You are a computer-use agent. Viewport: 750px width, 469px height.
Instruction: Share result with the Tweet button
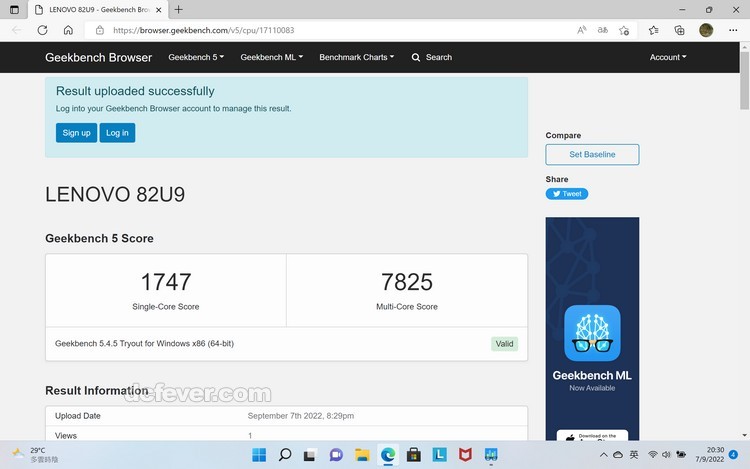click(x=567, y=194)
